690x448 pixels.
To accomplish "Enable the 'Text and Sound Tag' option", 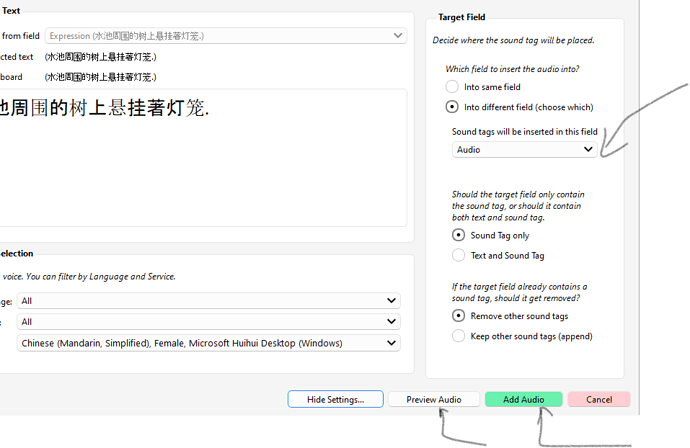I will 459,256.
